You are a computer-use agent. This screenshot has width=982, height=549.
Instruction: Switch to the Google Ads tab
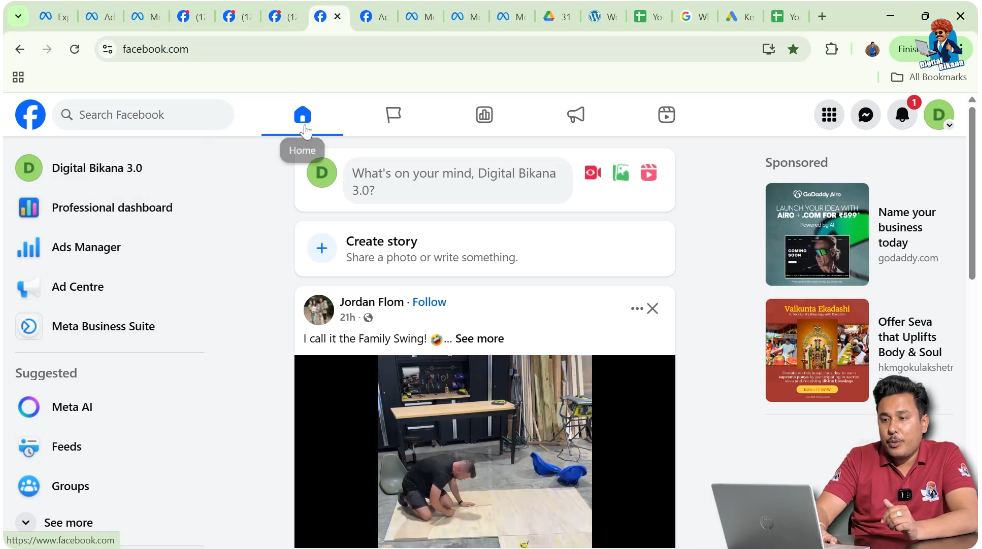pyautogui.click(x=740, y=17)
